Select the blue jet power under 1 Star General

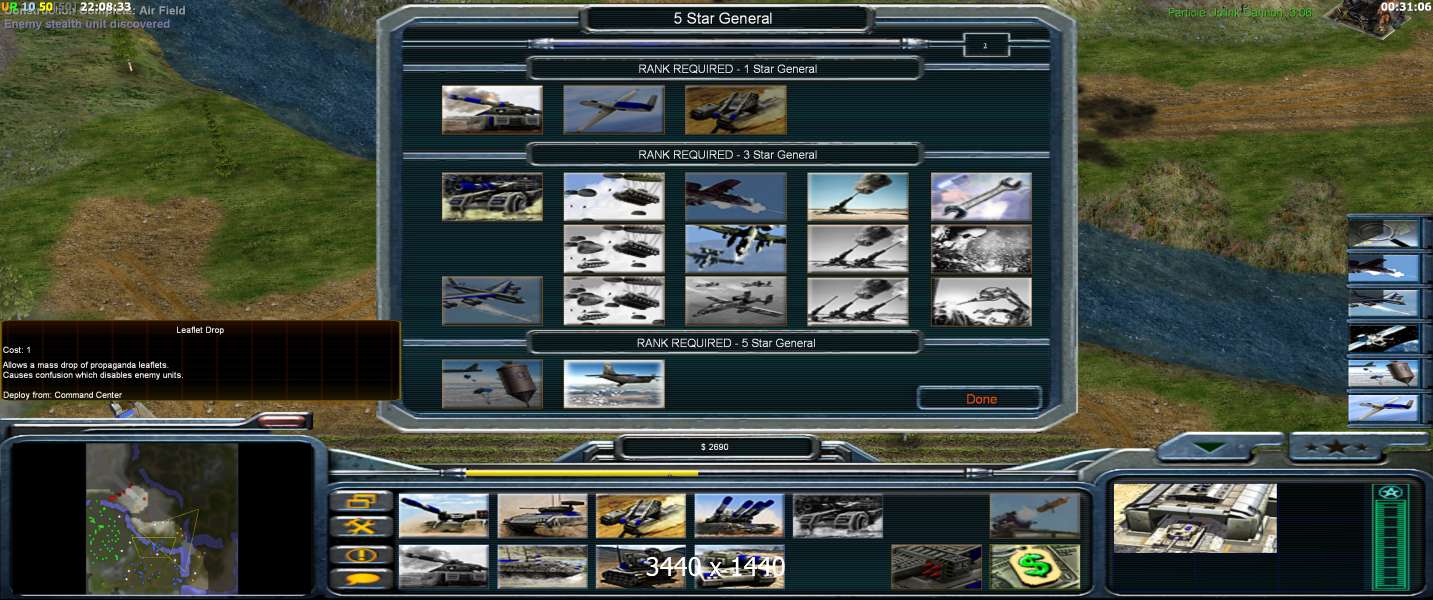(x=614, y=110)
